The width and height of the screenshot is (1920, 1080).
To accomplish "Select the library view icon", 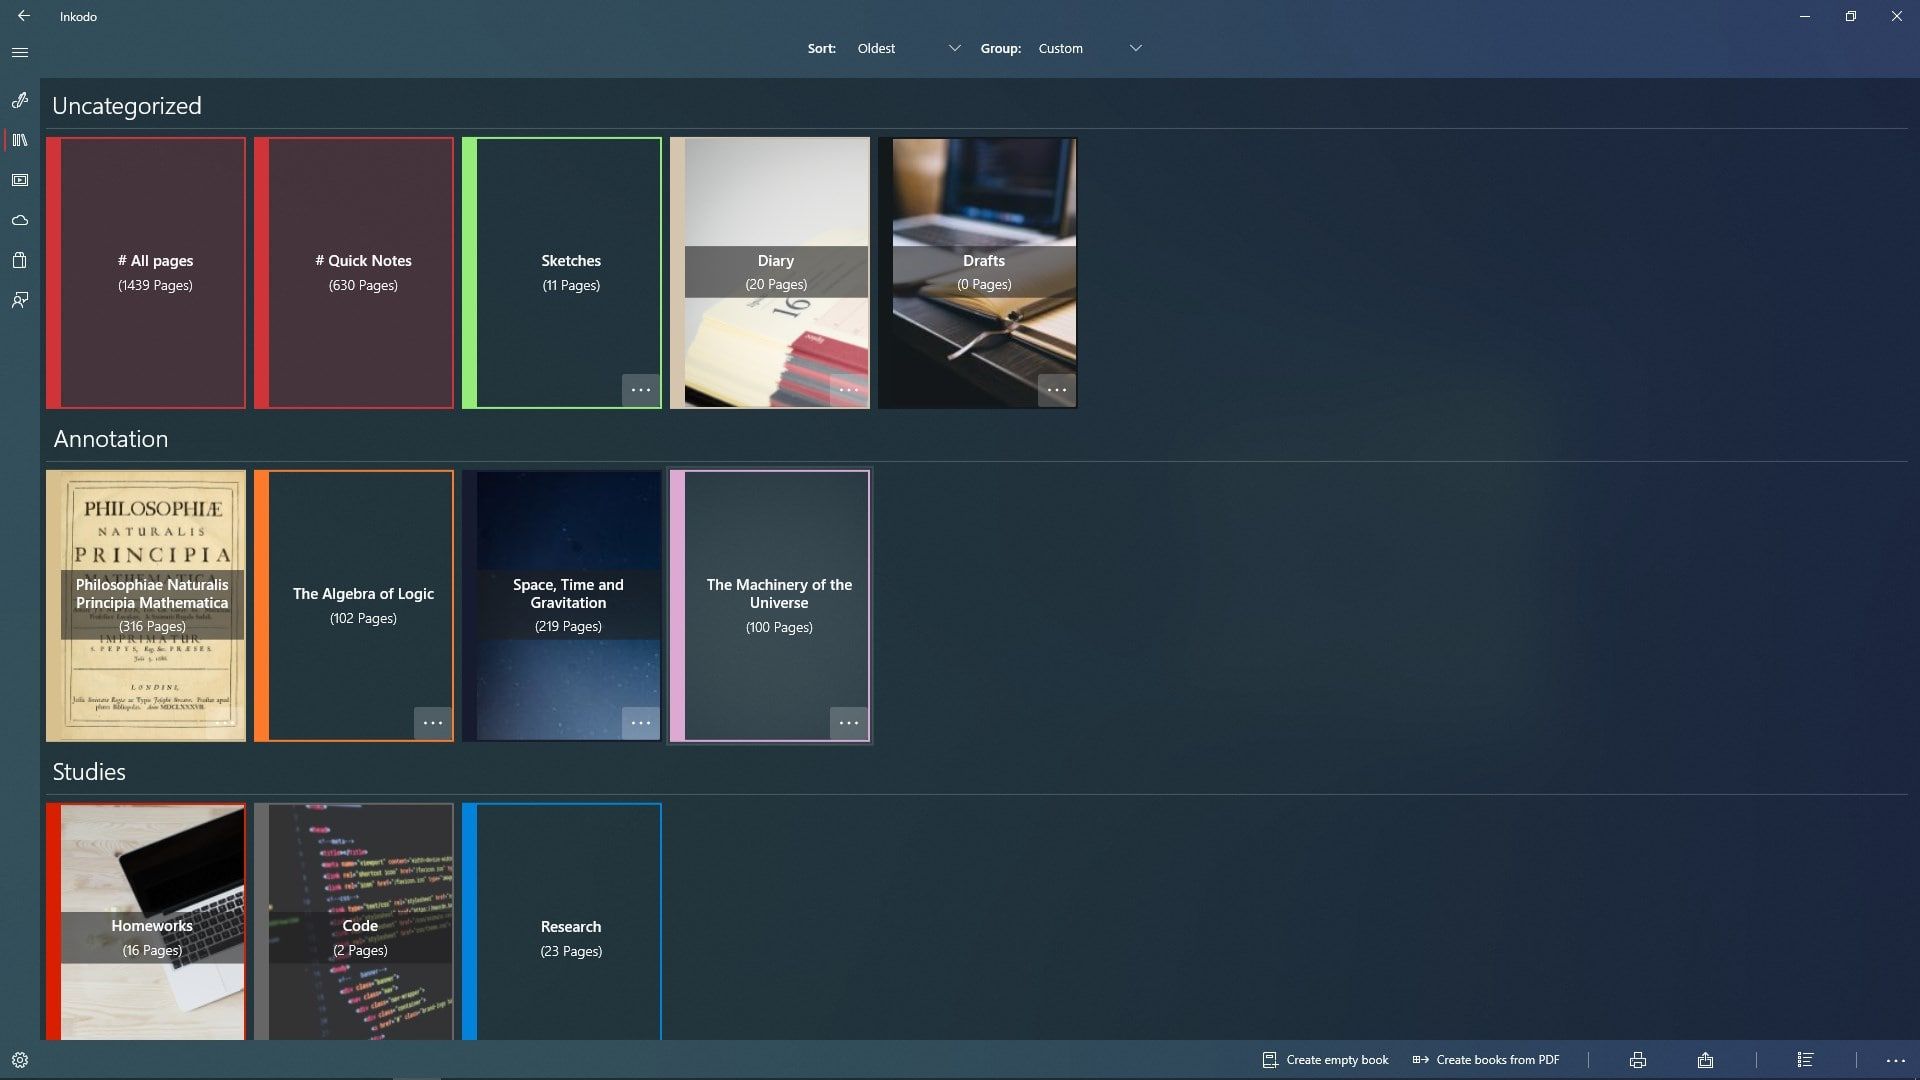I will pos(19,140).
